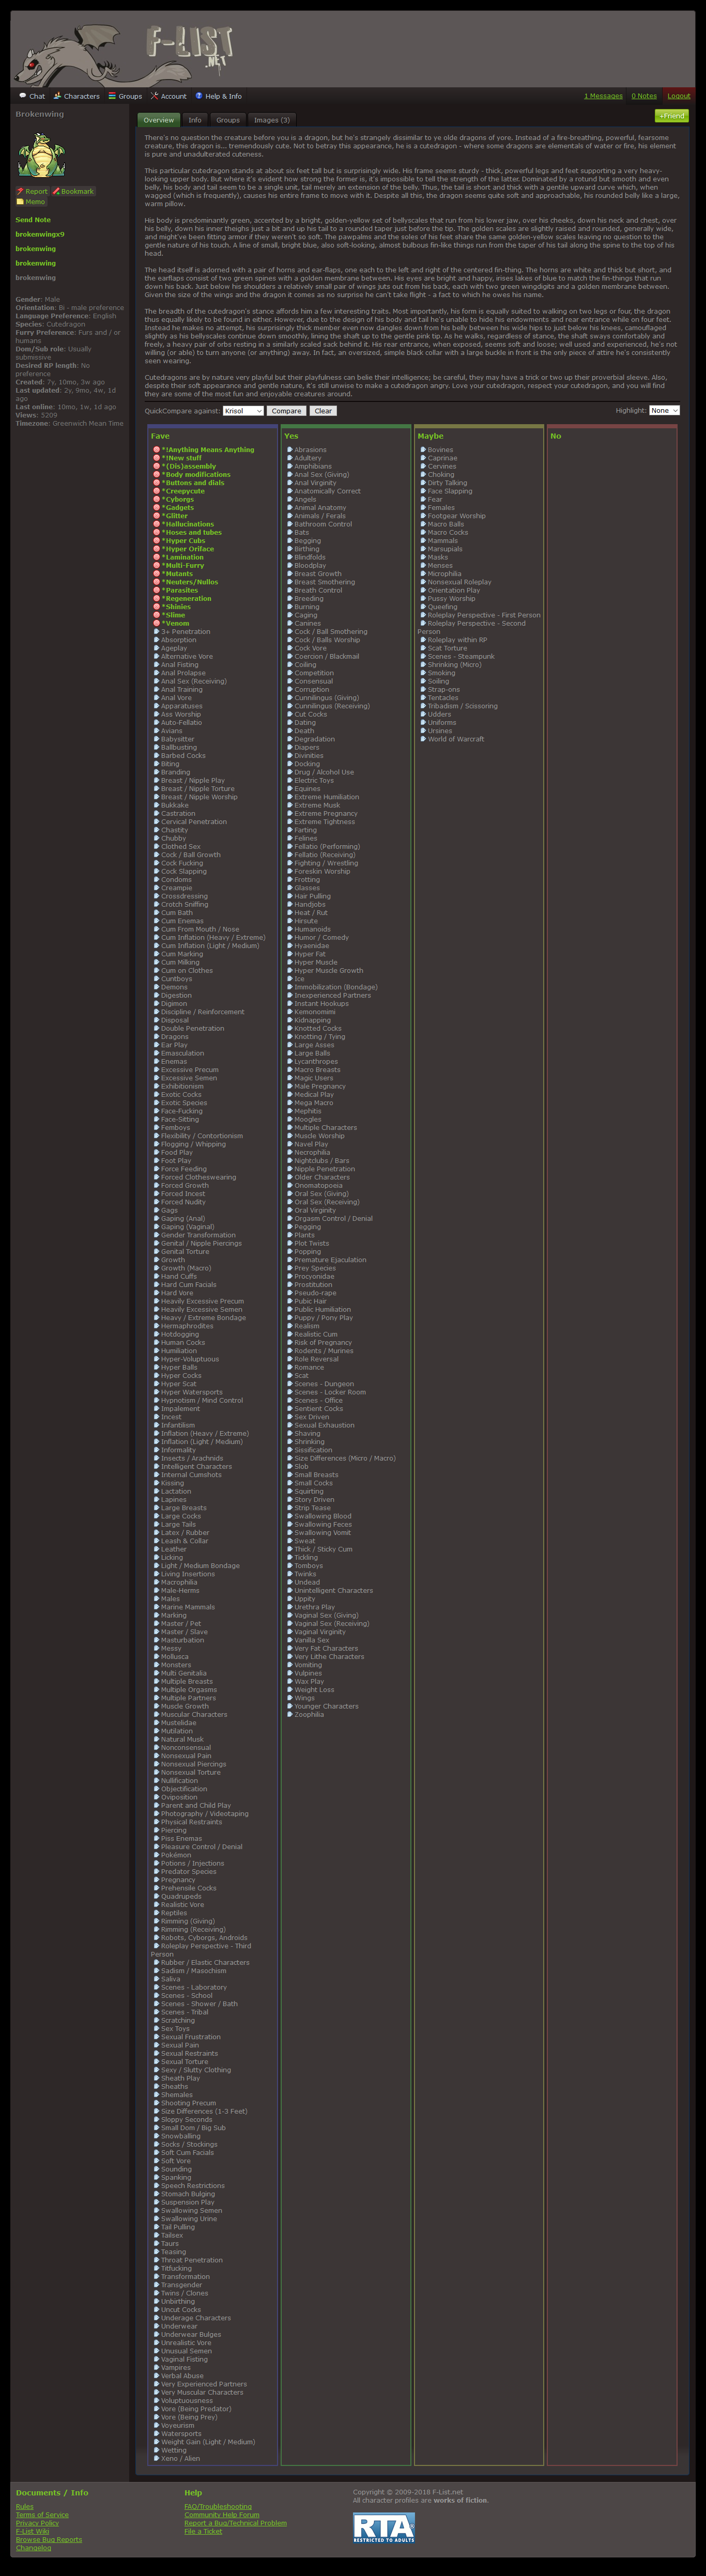Open the Changelog footer link
The height and width of the screenshot is (2576, 706).
[33, 2547]
